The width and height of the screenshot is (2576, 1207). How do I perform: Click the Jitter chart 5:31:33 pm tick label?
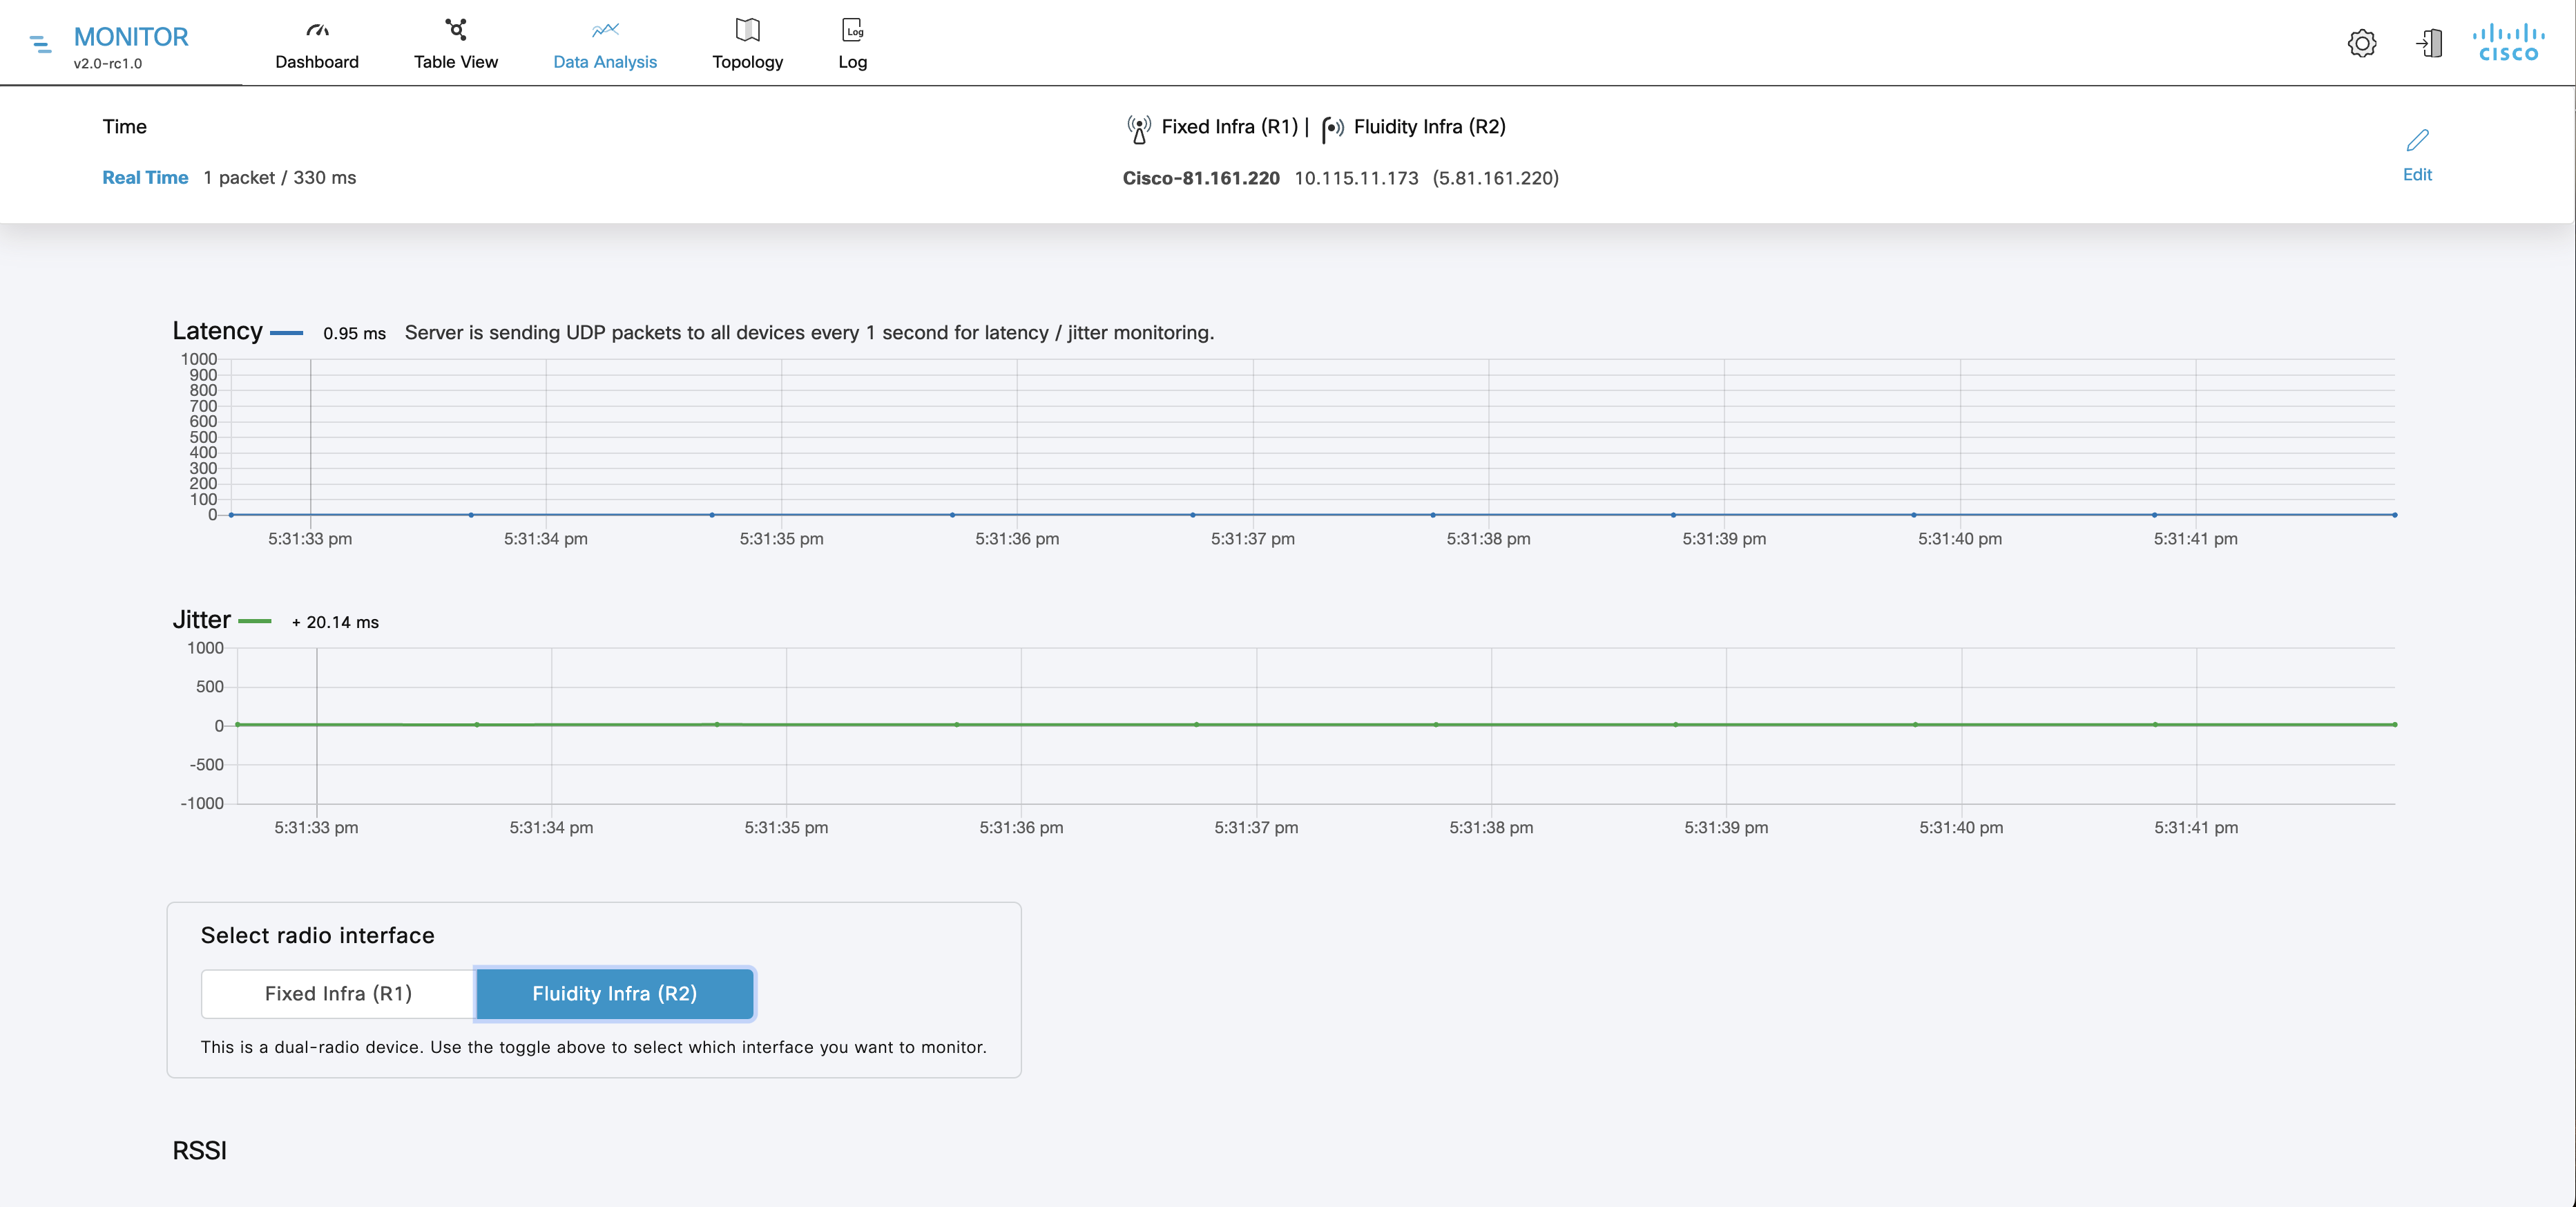tap(316, 827)
